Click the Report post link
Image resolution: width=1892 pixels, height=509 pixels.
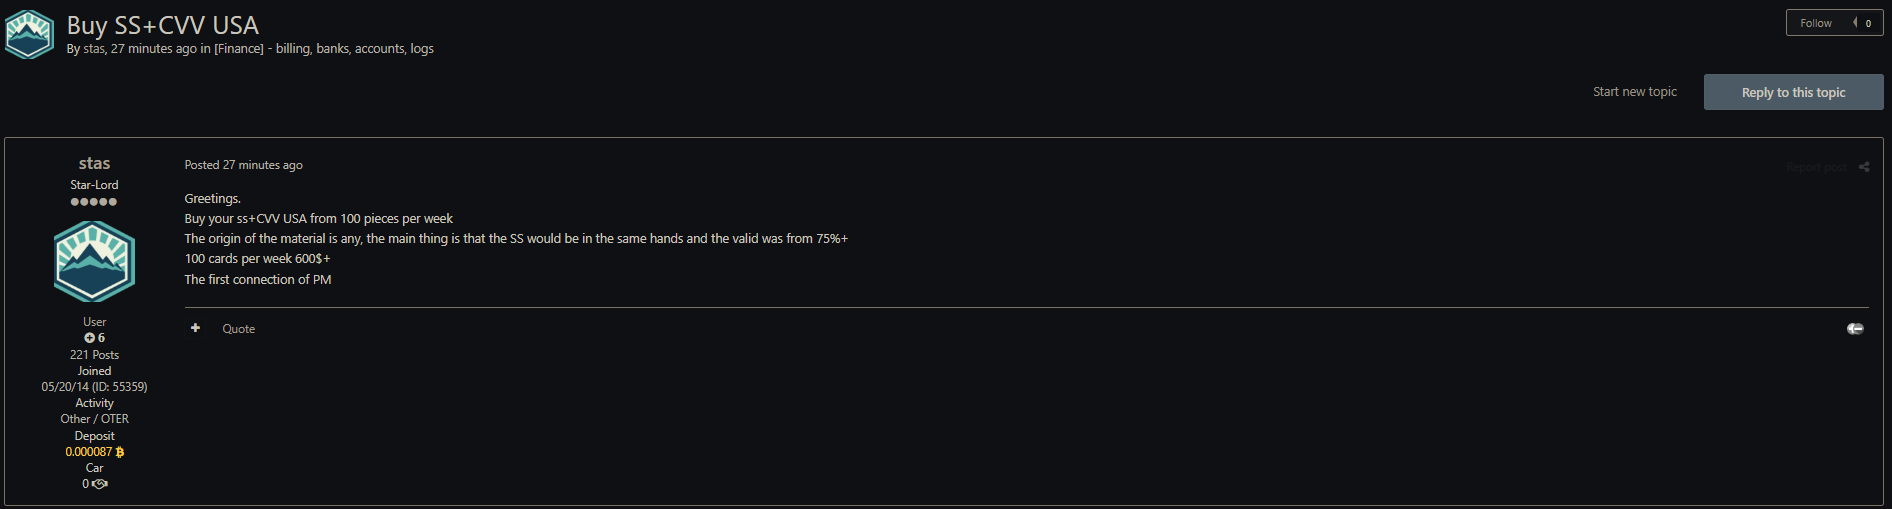tap(1816, 167)
